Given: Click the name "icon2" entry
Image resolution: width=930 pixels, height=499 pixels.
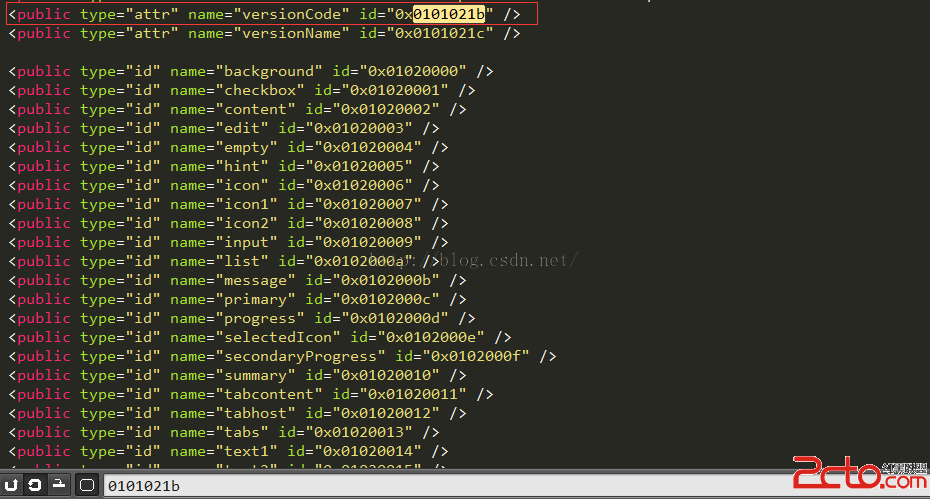Looking at the screenshot, I should point(246,223).
